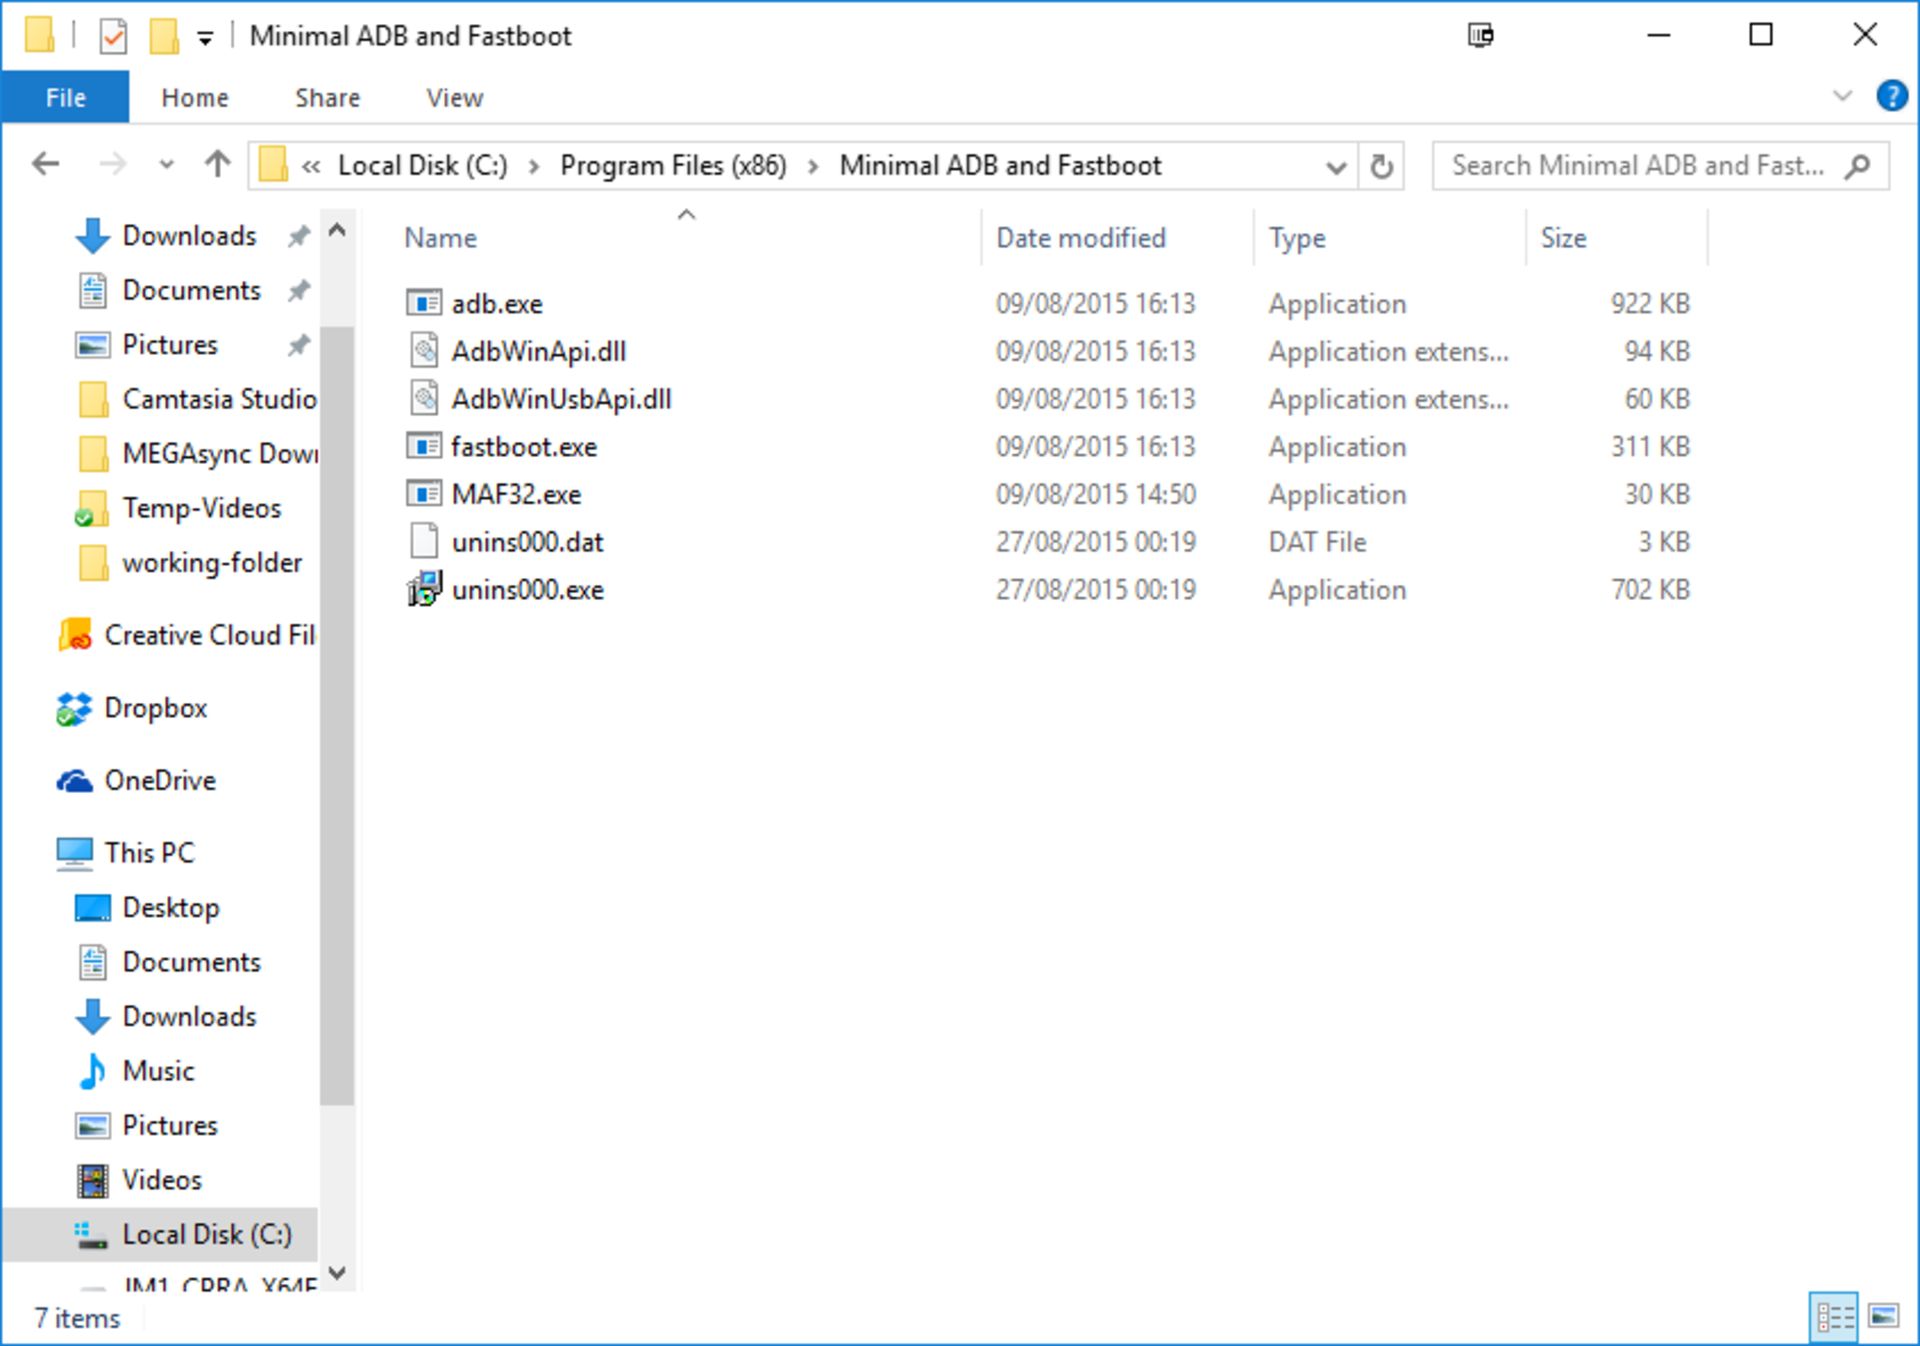Go back with the back arrow

[x=46, y=164]
